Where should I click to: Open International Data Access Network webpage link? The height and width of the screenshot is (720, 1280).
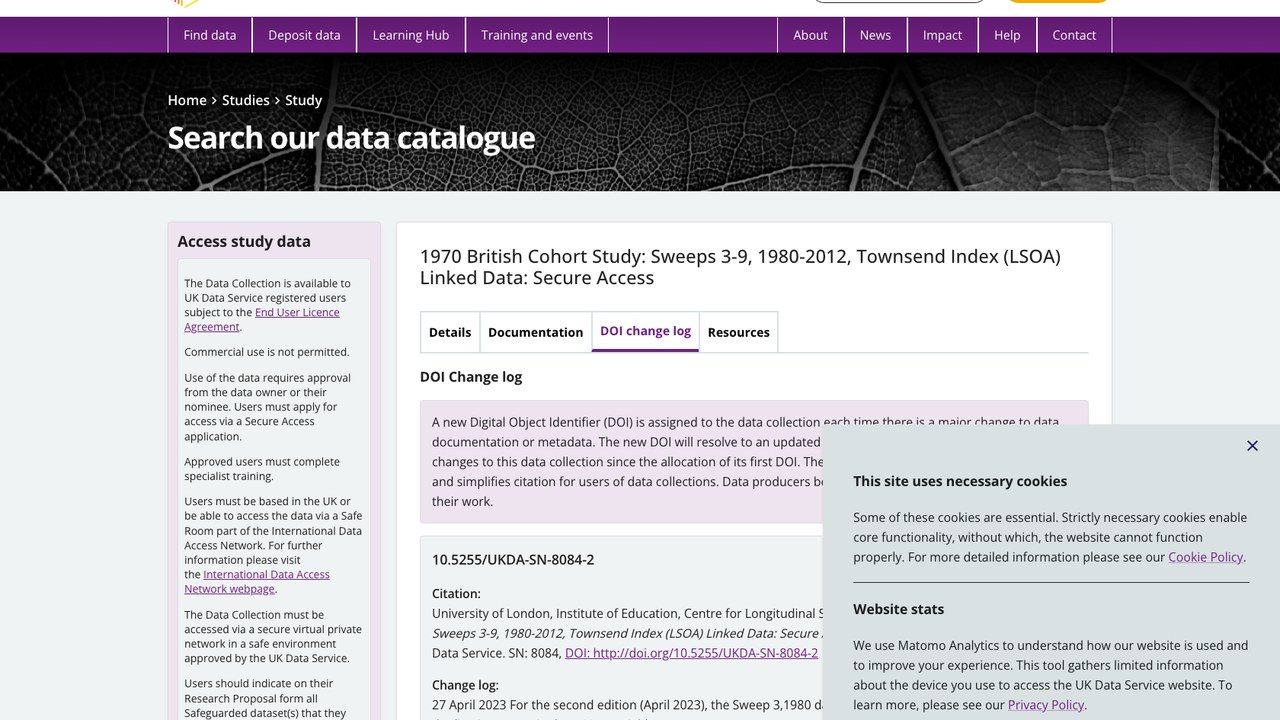(257, 582)
